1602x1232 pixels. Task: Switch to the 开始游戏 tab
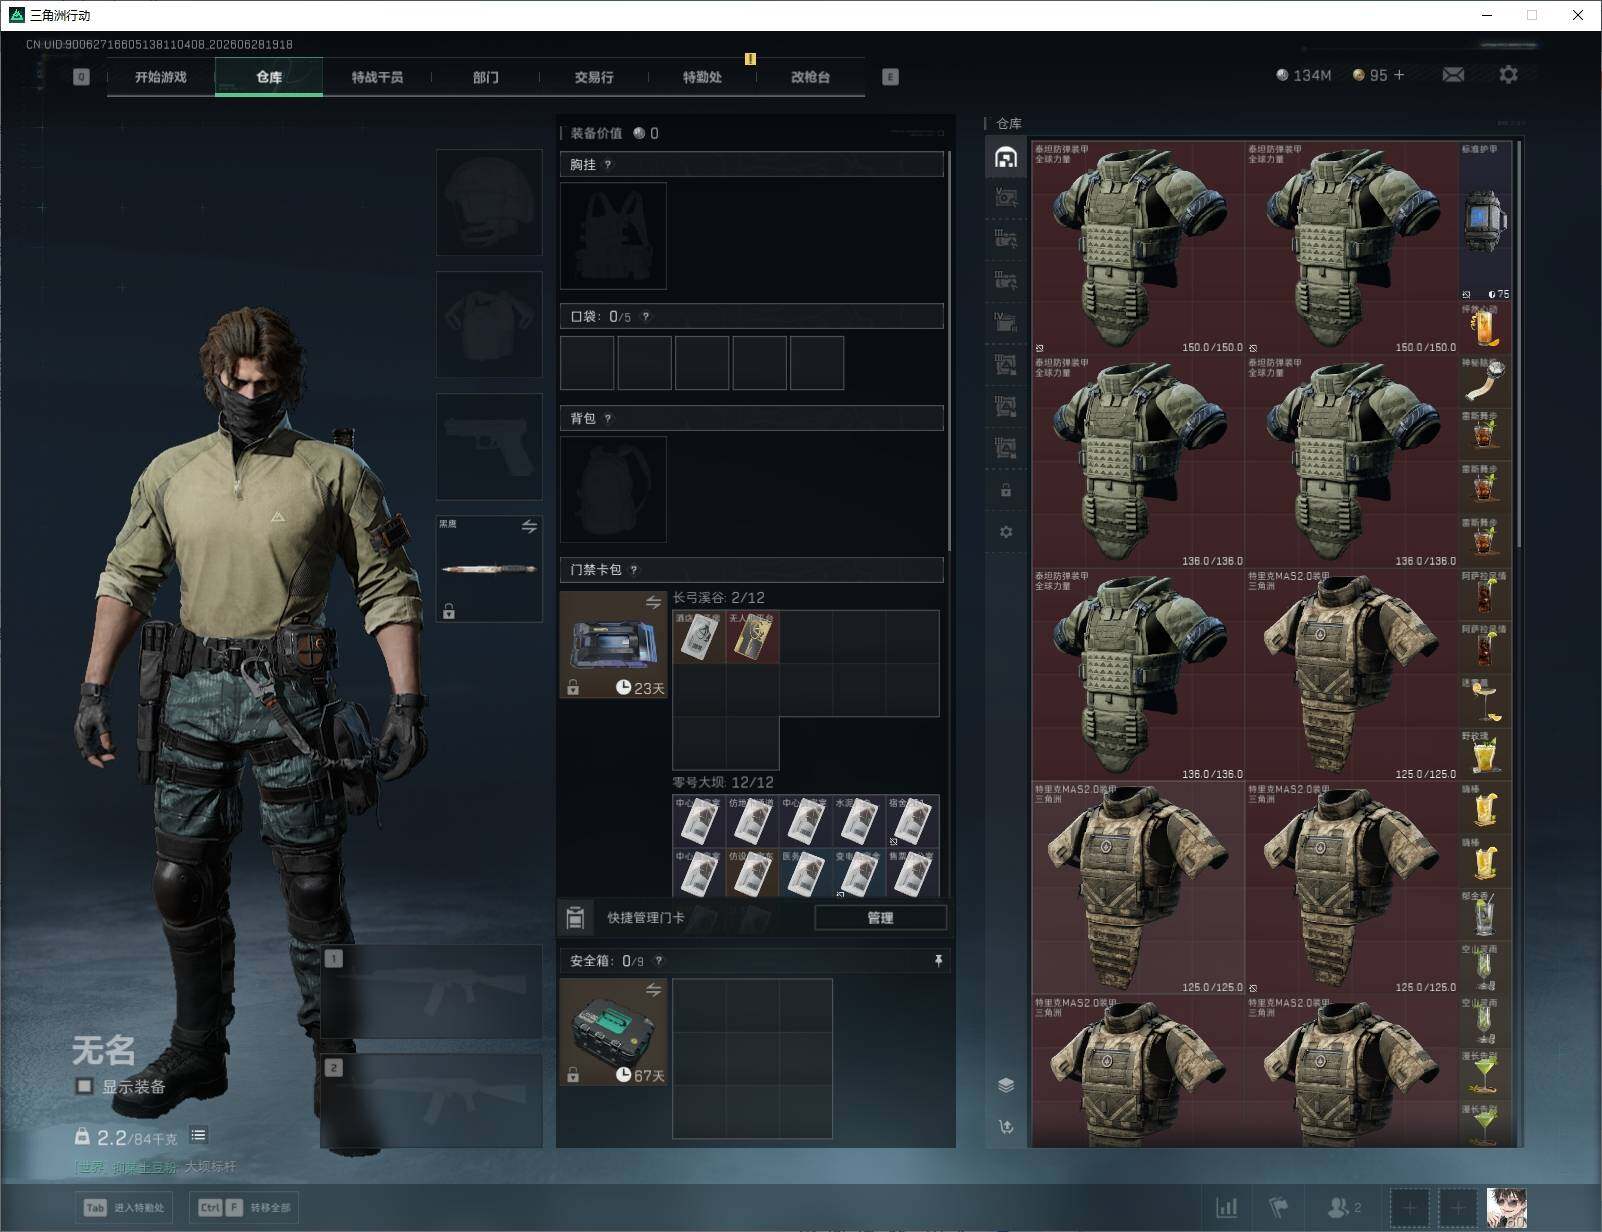tap(161, 77)
